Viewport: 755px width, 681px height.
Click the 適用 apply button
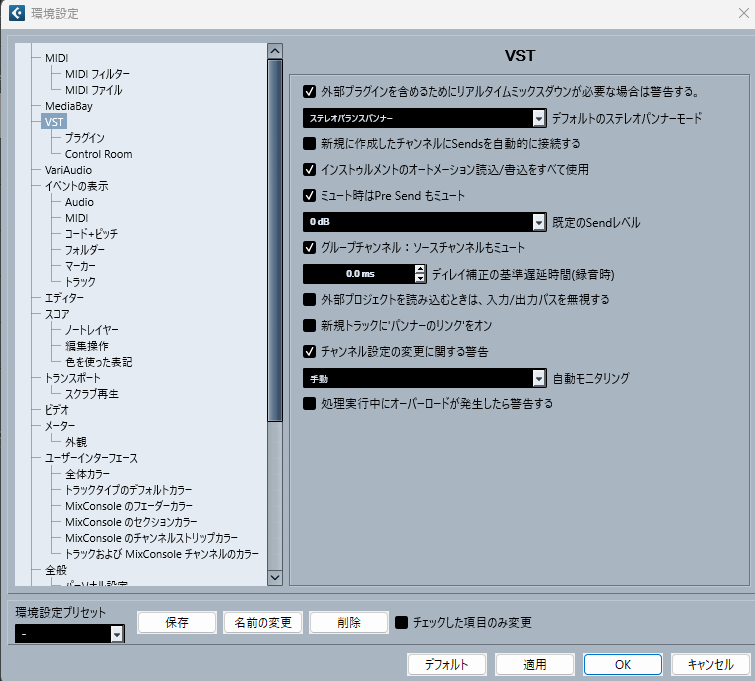coord(535,665)
